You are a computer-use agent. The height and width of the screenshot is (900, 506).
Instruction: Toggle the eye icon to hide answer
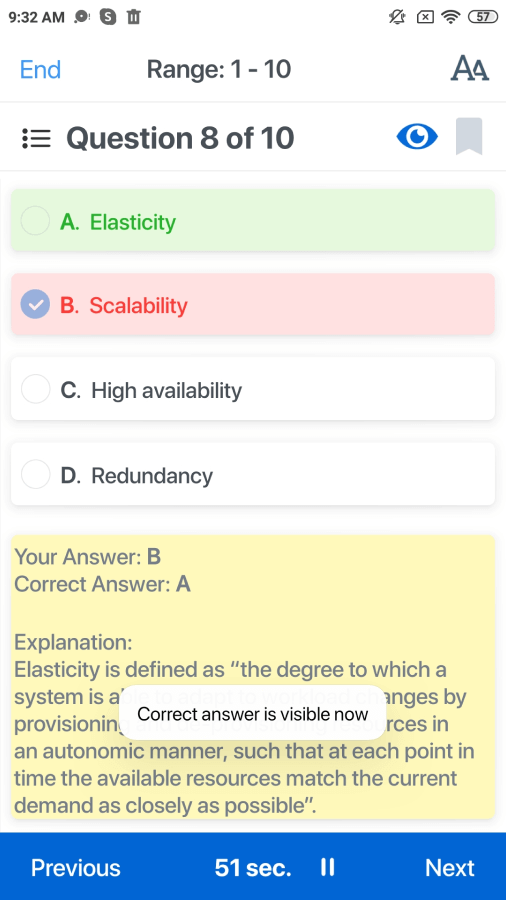[417, 137]
